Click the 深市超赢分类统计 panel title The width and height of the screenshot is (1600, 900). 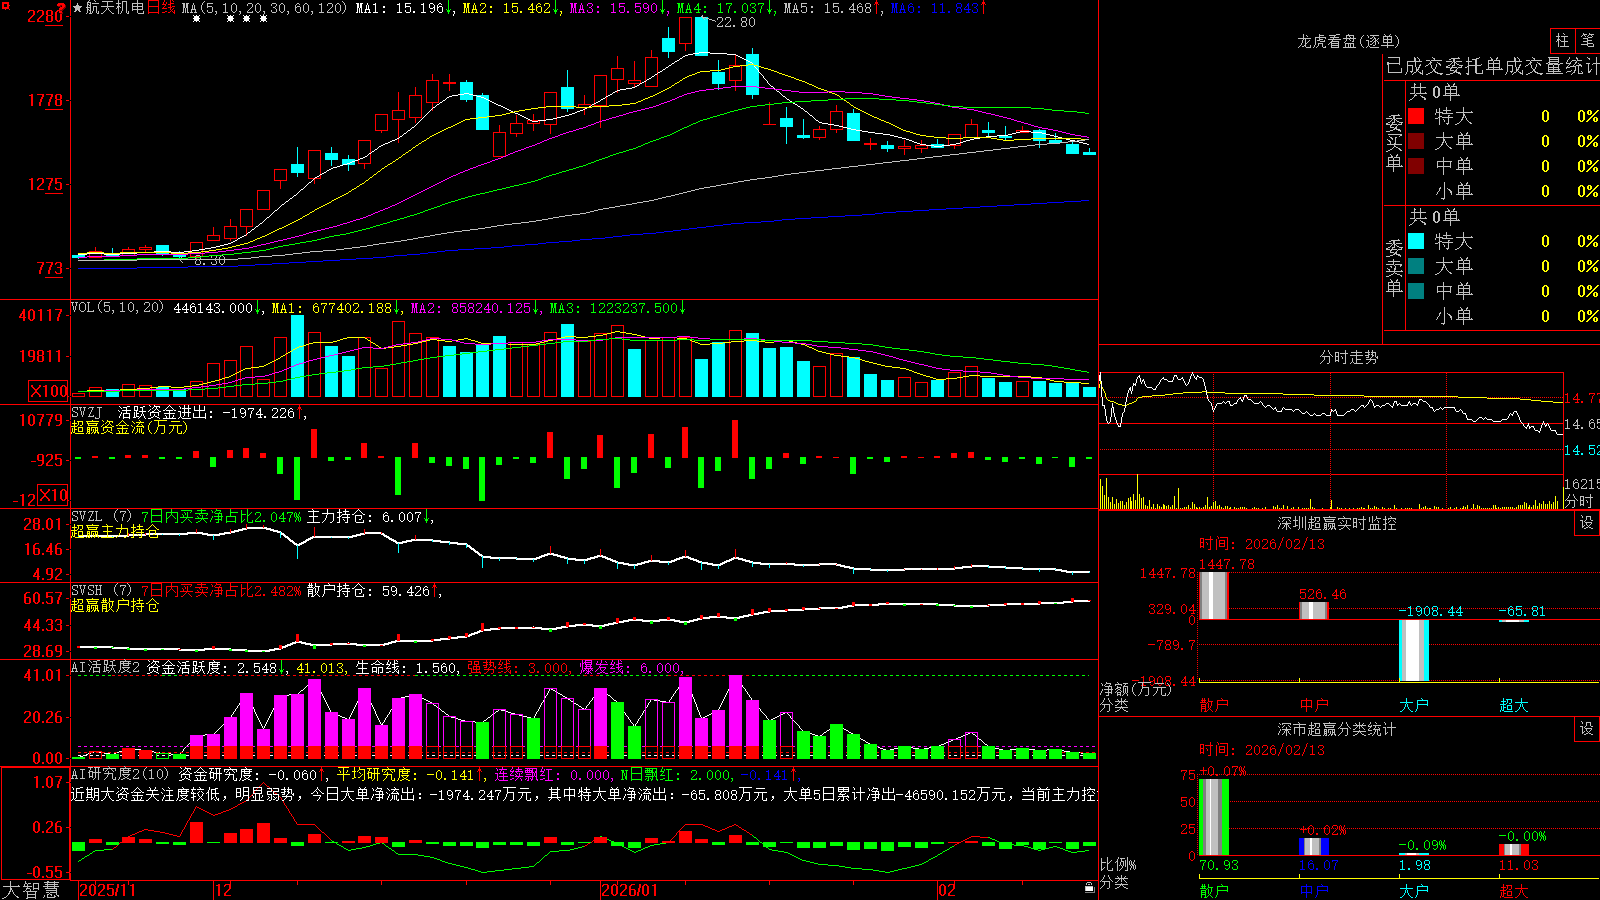(x=1336, y=729)
